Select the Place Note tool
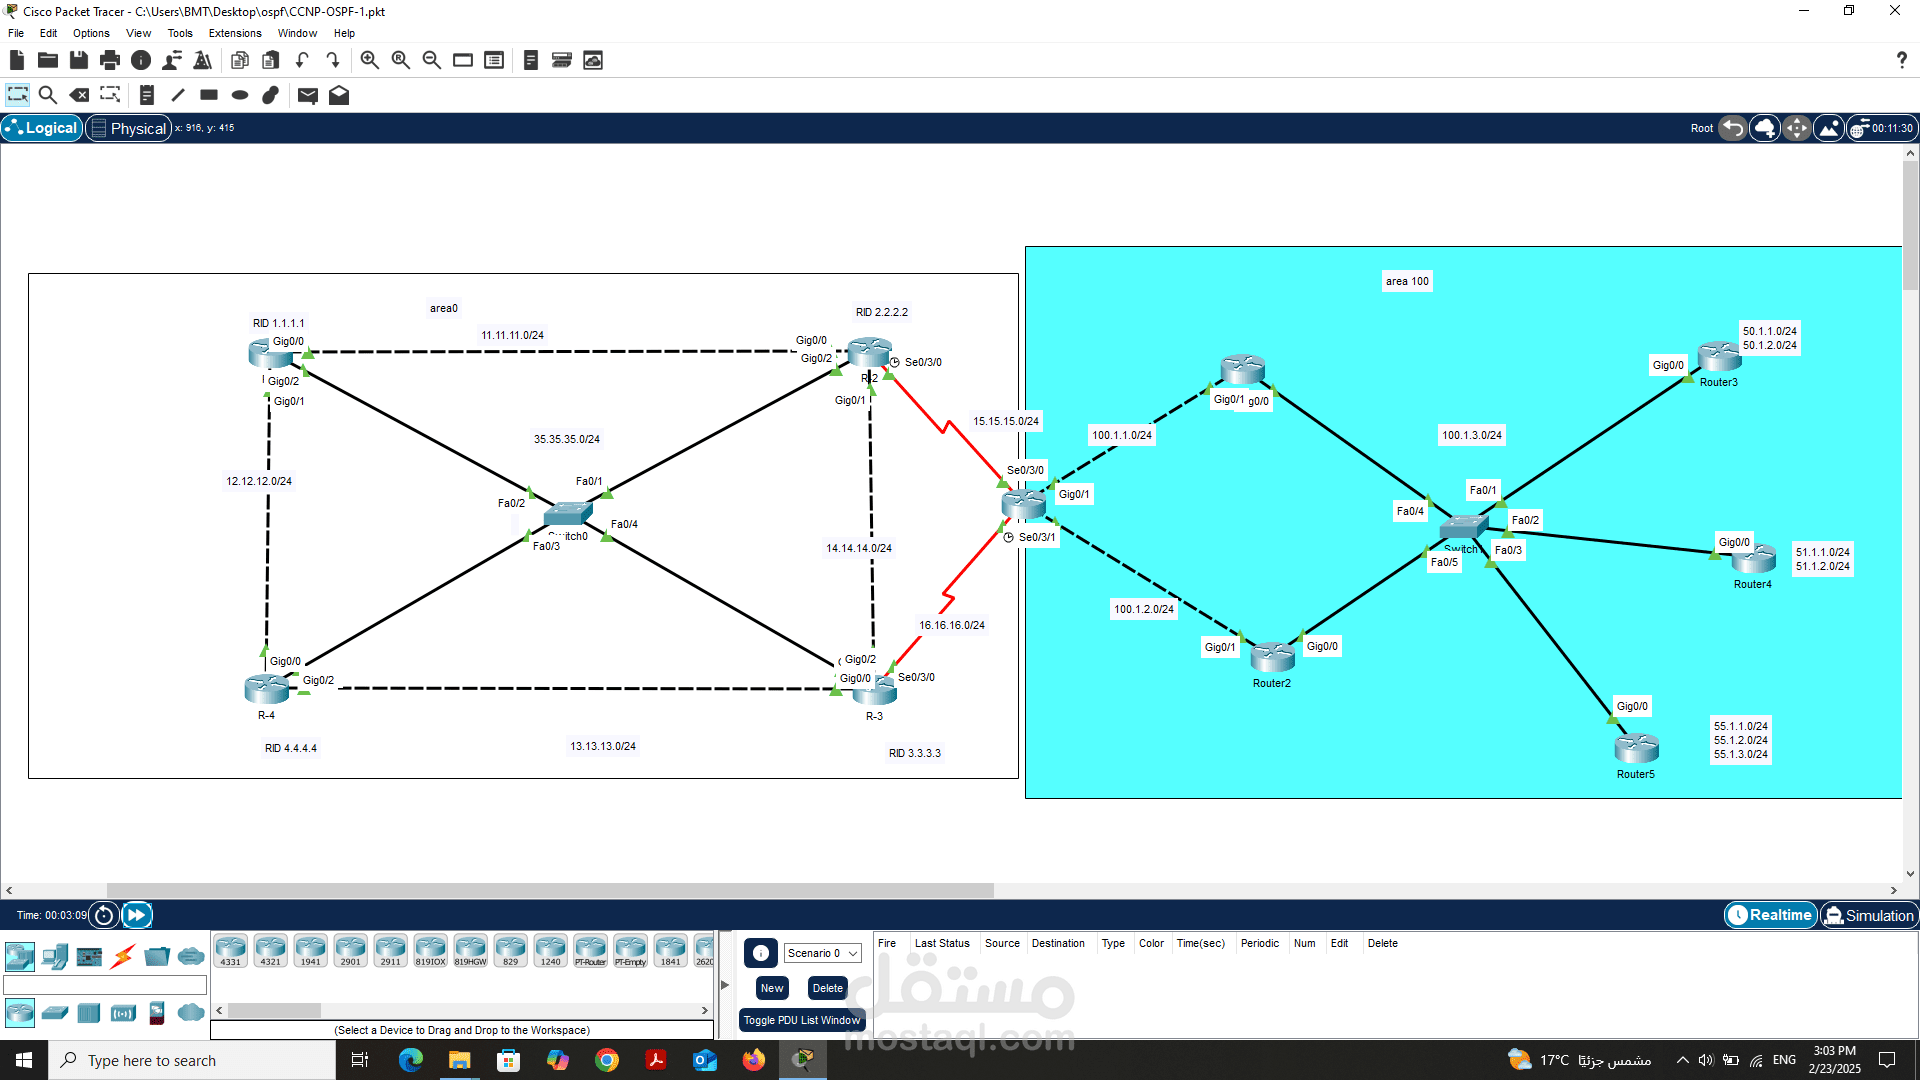The height and width of the screenshot is (1080, 1920). (146, 95)
